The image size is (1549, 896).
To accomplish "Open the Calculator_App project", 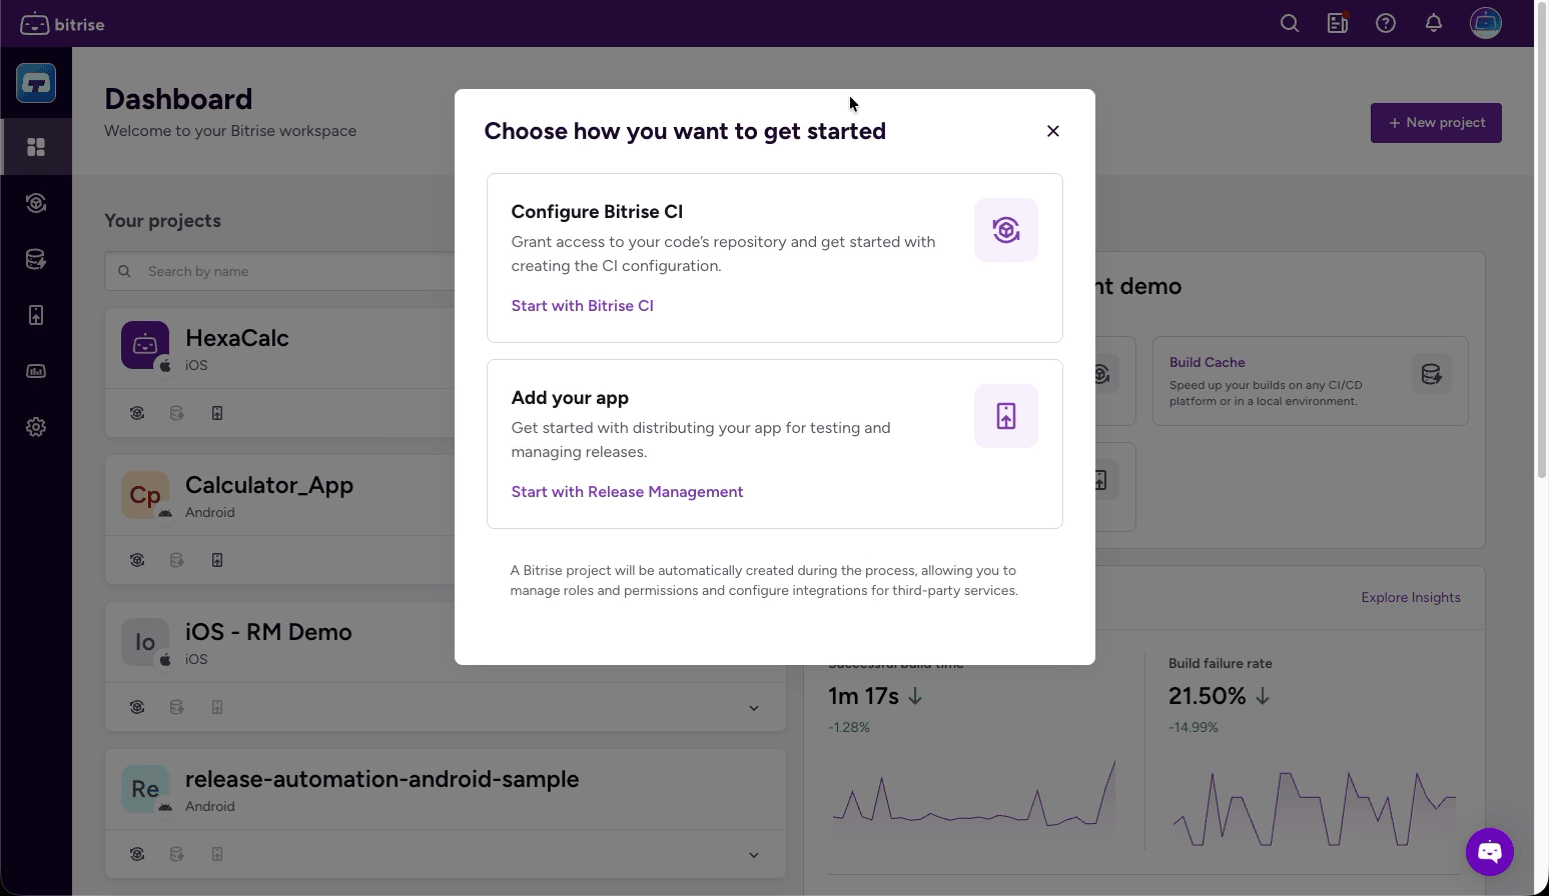I will pos(269,485).
